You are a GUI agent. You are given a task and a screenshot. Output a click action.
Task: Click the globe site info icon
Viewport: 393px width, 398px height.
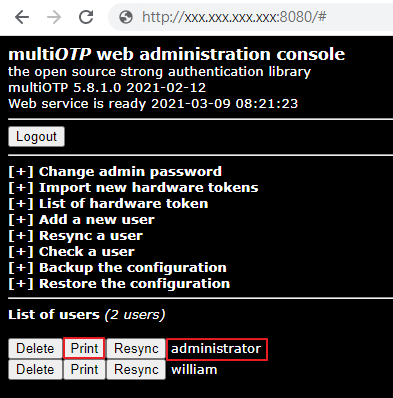coord(126,17)
